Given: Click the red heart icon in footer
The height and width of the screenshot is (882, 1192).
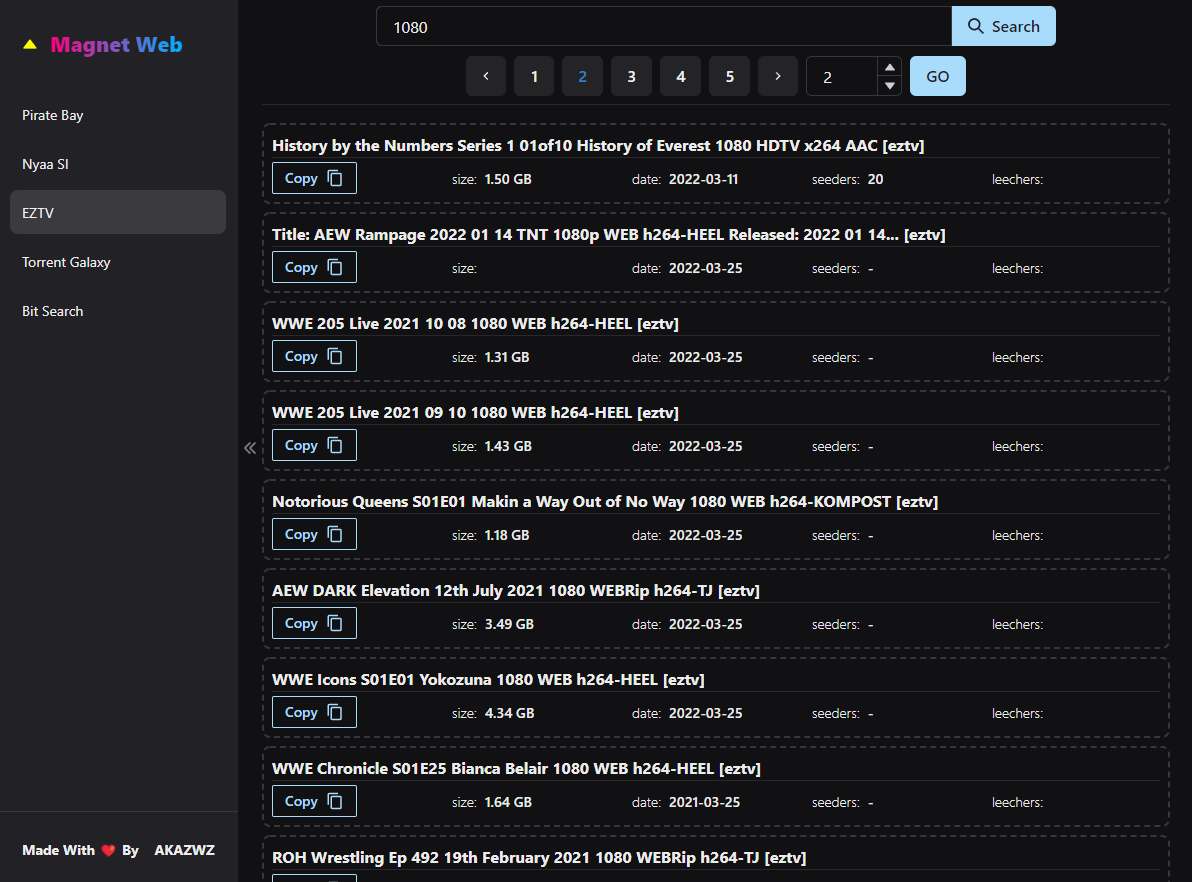Looking at the screenshot, I should click(108, 850).
